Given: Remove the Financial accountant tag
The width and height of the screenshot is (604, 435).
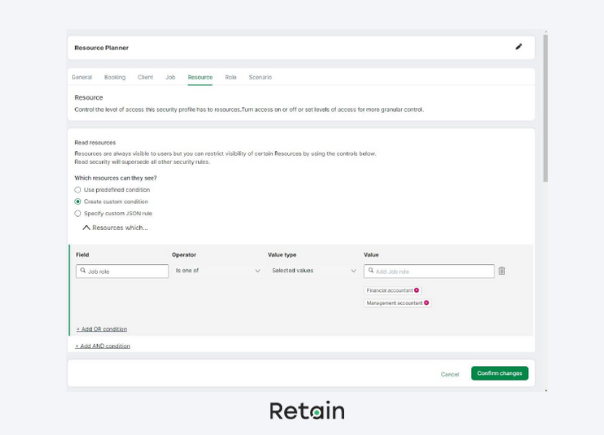Looking at the screenshot, I should click(x=417, y=290).
